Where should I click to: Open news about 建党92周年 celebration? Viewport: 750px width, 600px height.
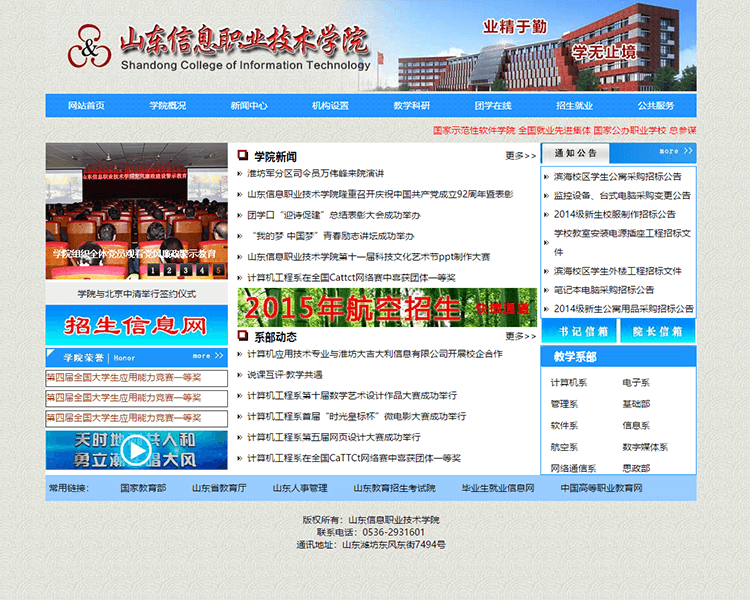coord(380,194)
